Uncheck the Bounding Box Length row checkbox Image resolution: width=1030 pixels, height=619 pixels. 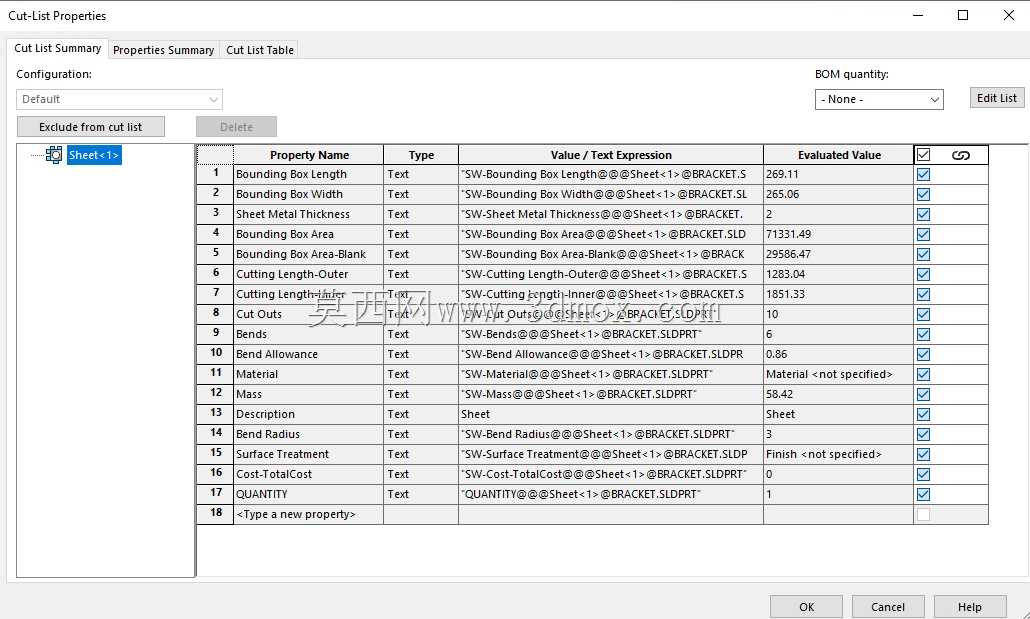click(924, 175)
